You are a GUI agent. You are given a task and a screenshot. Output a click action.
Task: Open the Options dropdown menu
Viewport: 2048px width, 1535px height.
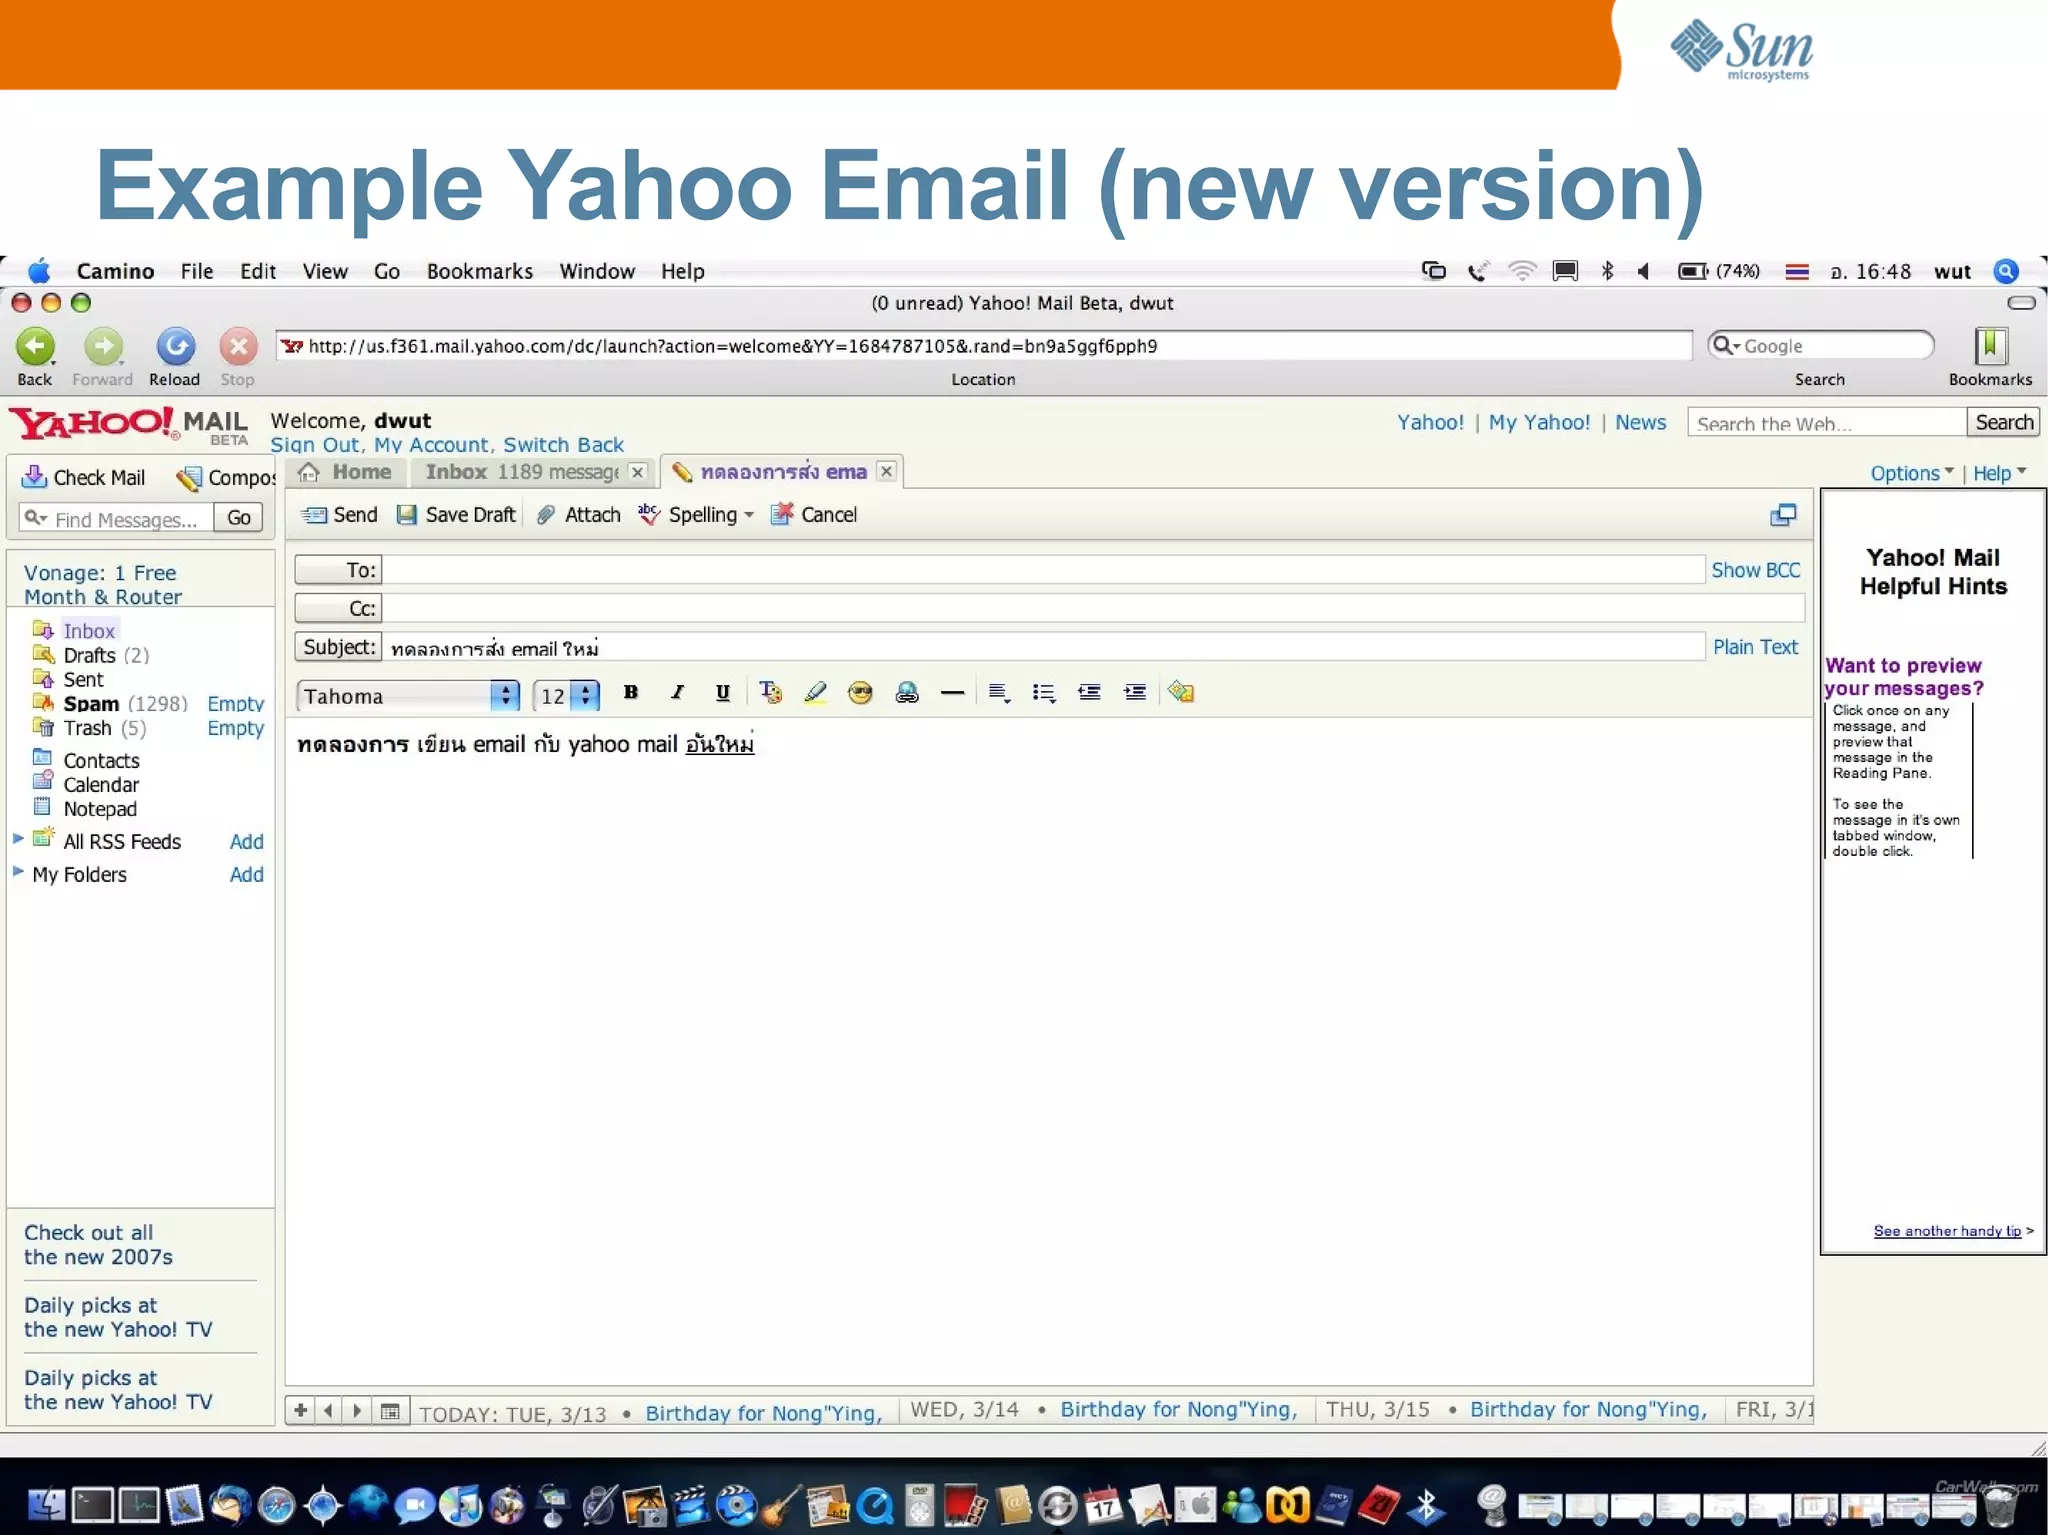(1911, 473)
